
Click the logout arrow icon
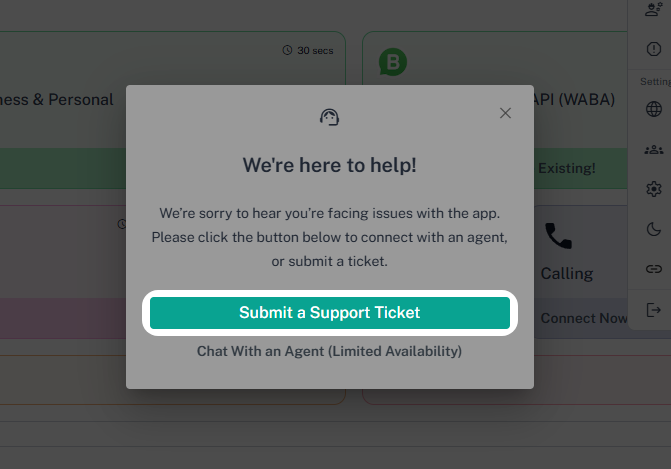point(654,310)
